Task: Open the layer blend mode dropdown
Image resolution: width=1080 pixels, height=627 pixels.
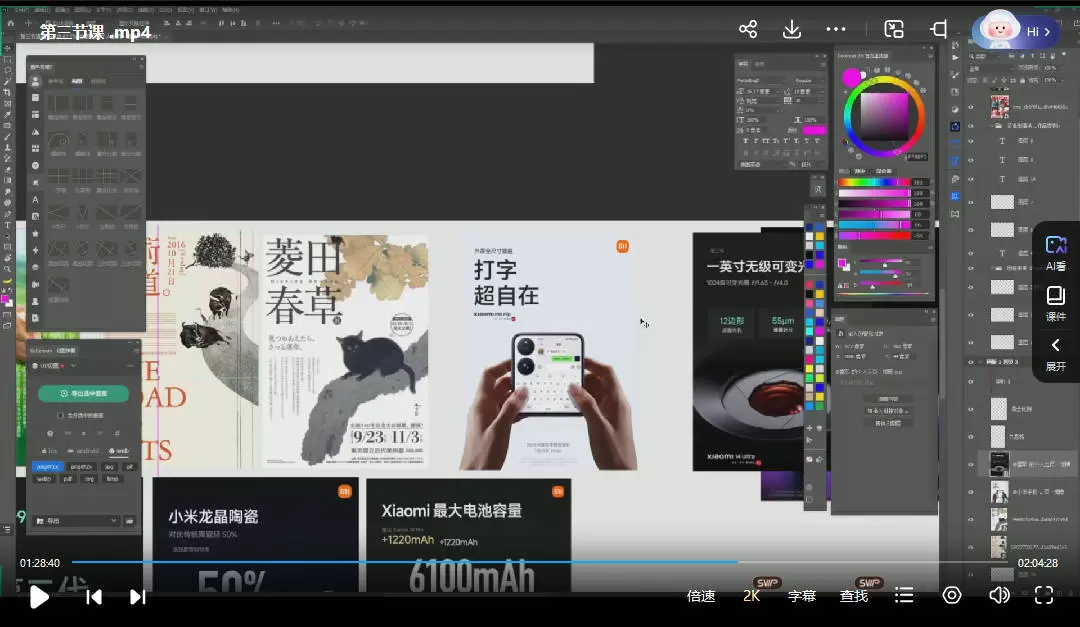Action: pyautogui.click(x=990, y=68)
